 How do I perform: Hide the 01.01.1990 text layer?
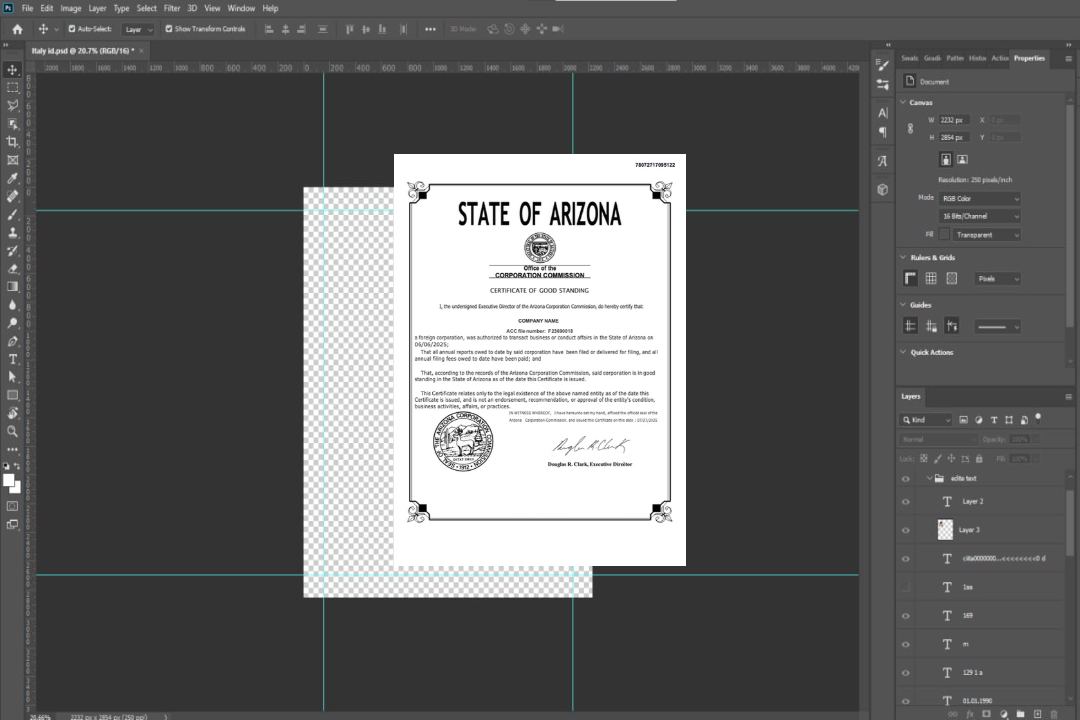pyautogui.click(x=906, y=701)
